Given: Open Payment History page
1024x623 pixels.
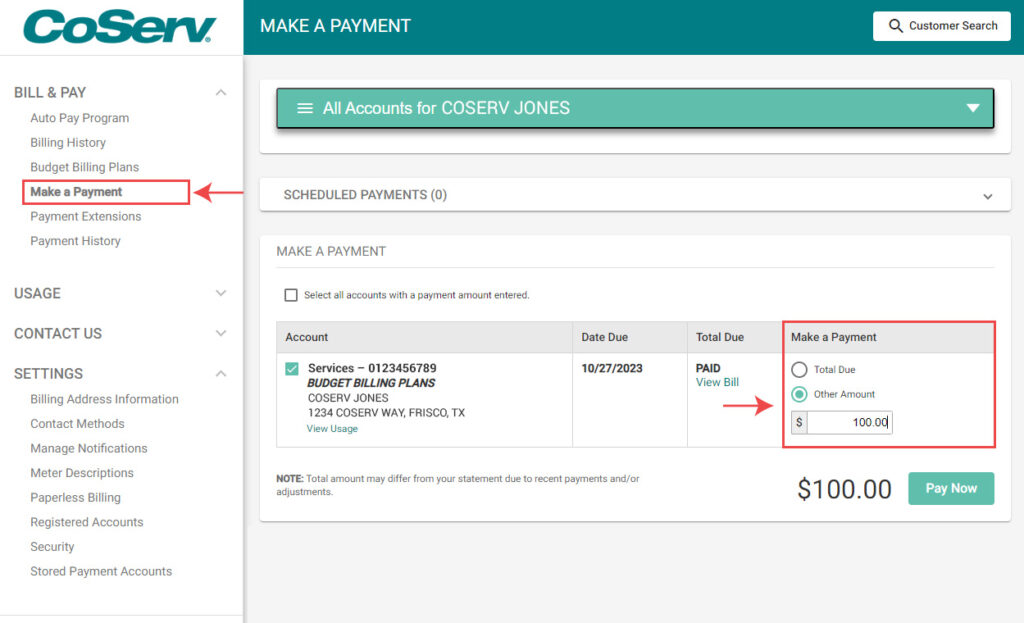Looking at the screenshot, I should pyautogui.click(x=75, y=241).
